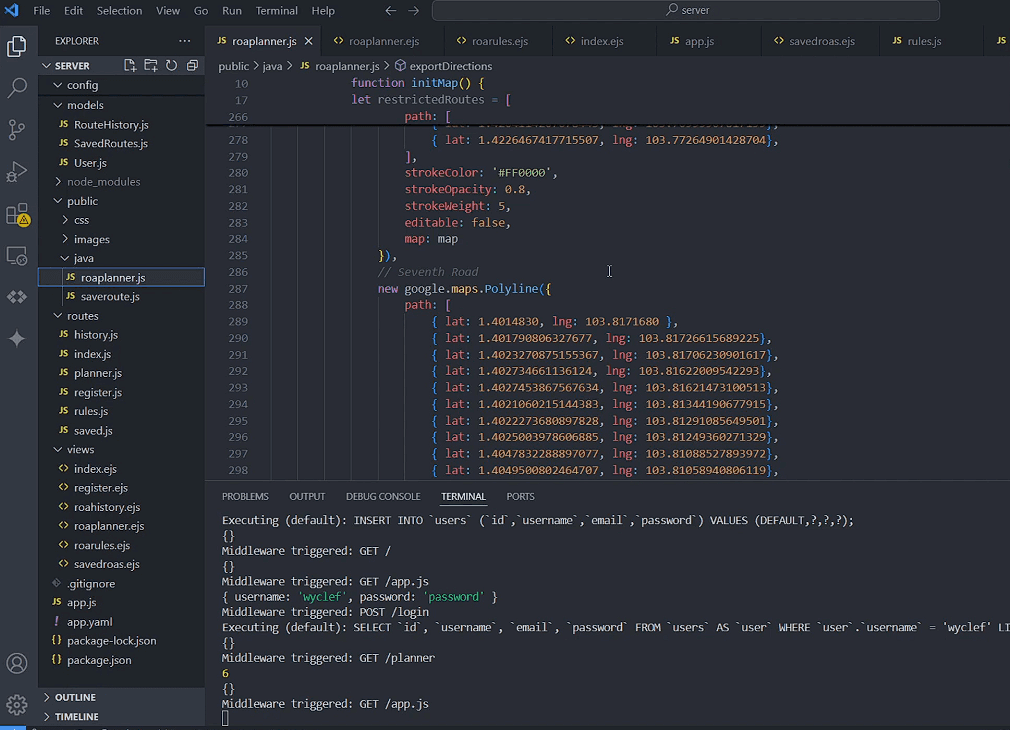This screenshot has width=1010, height=730.
Task: Refresh the Explorer file tree
Action: tap(172, 66)
